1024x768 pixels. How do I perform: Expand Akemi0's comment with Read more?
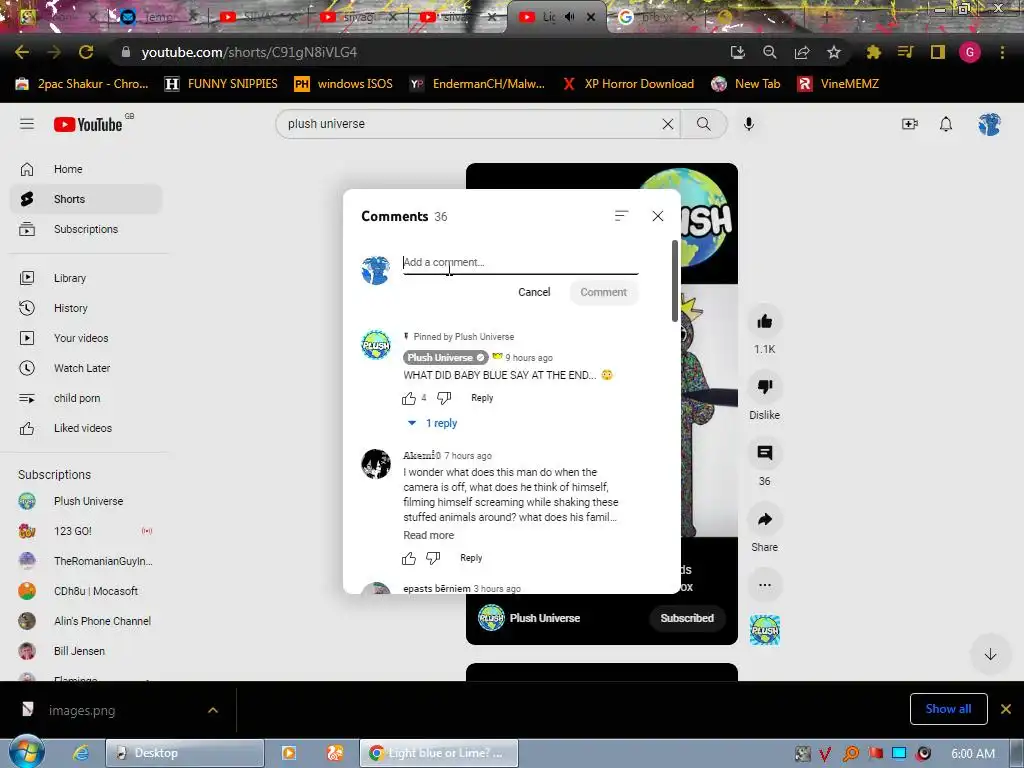[428, 535]
